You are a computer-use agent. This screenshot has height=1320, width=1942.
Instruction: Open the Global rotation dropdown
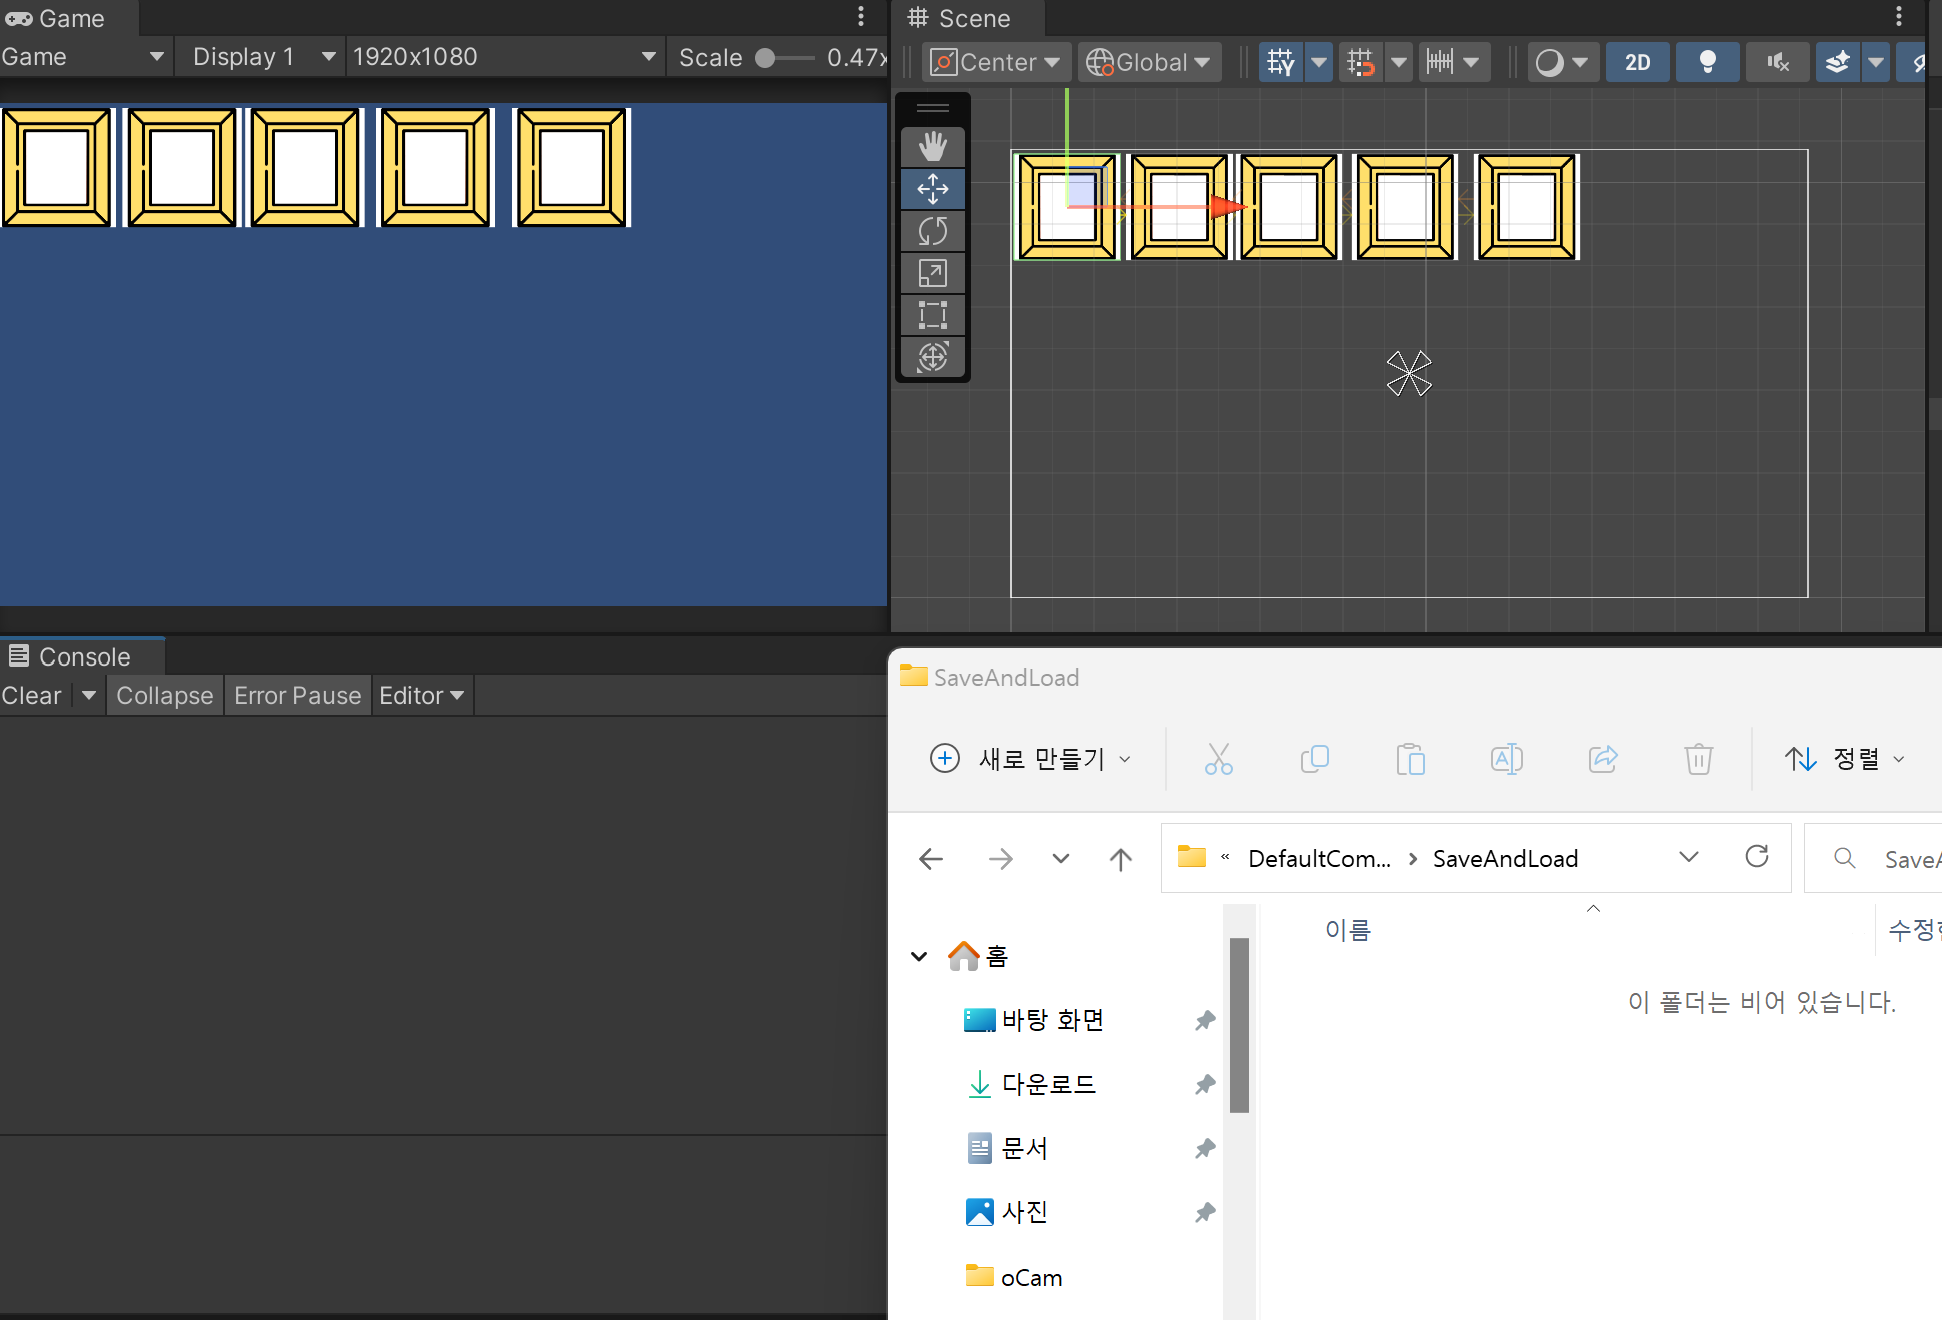[x=1148, y=62]
